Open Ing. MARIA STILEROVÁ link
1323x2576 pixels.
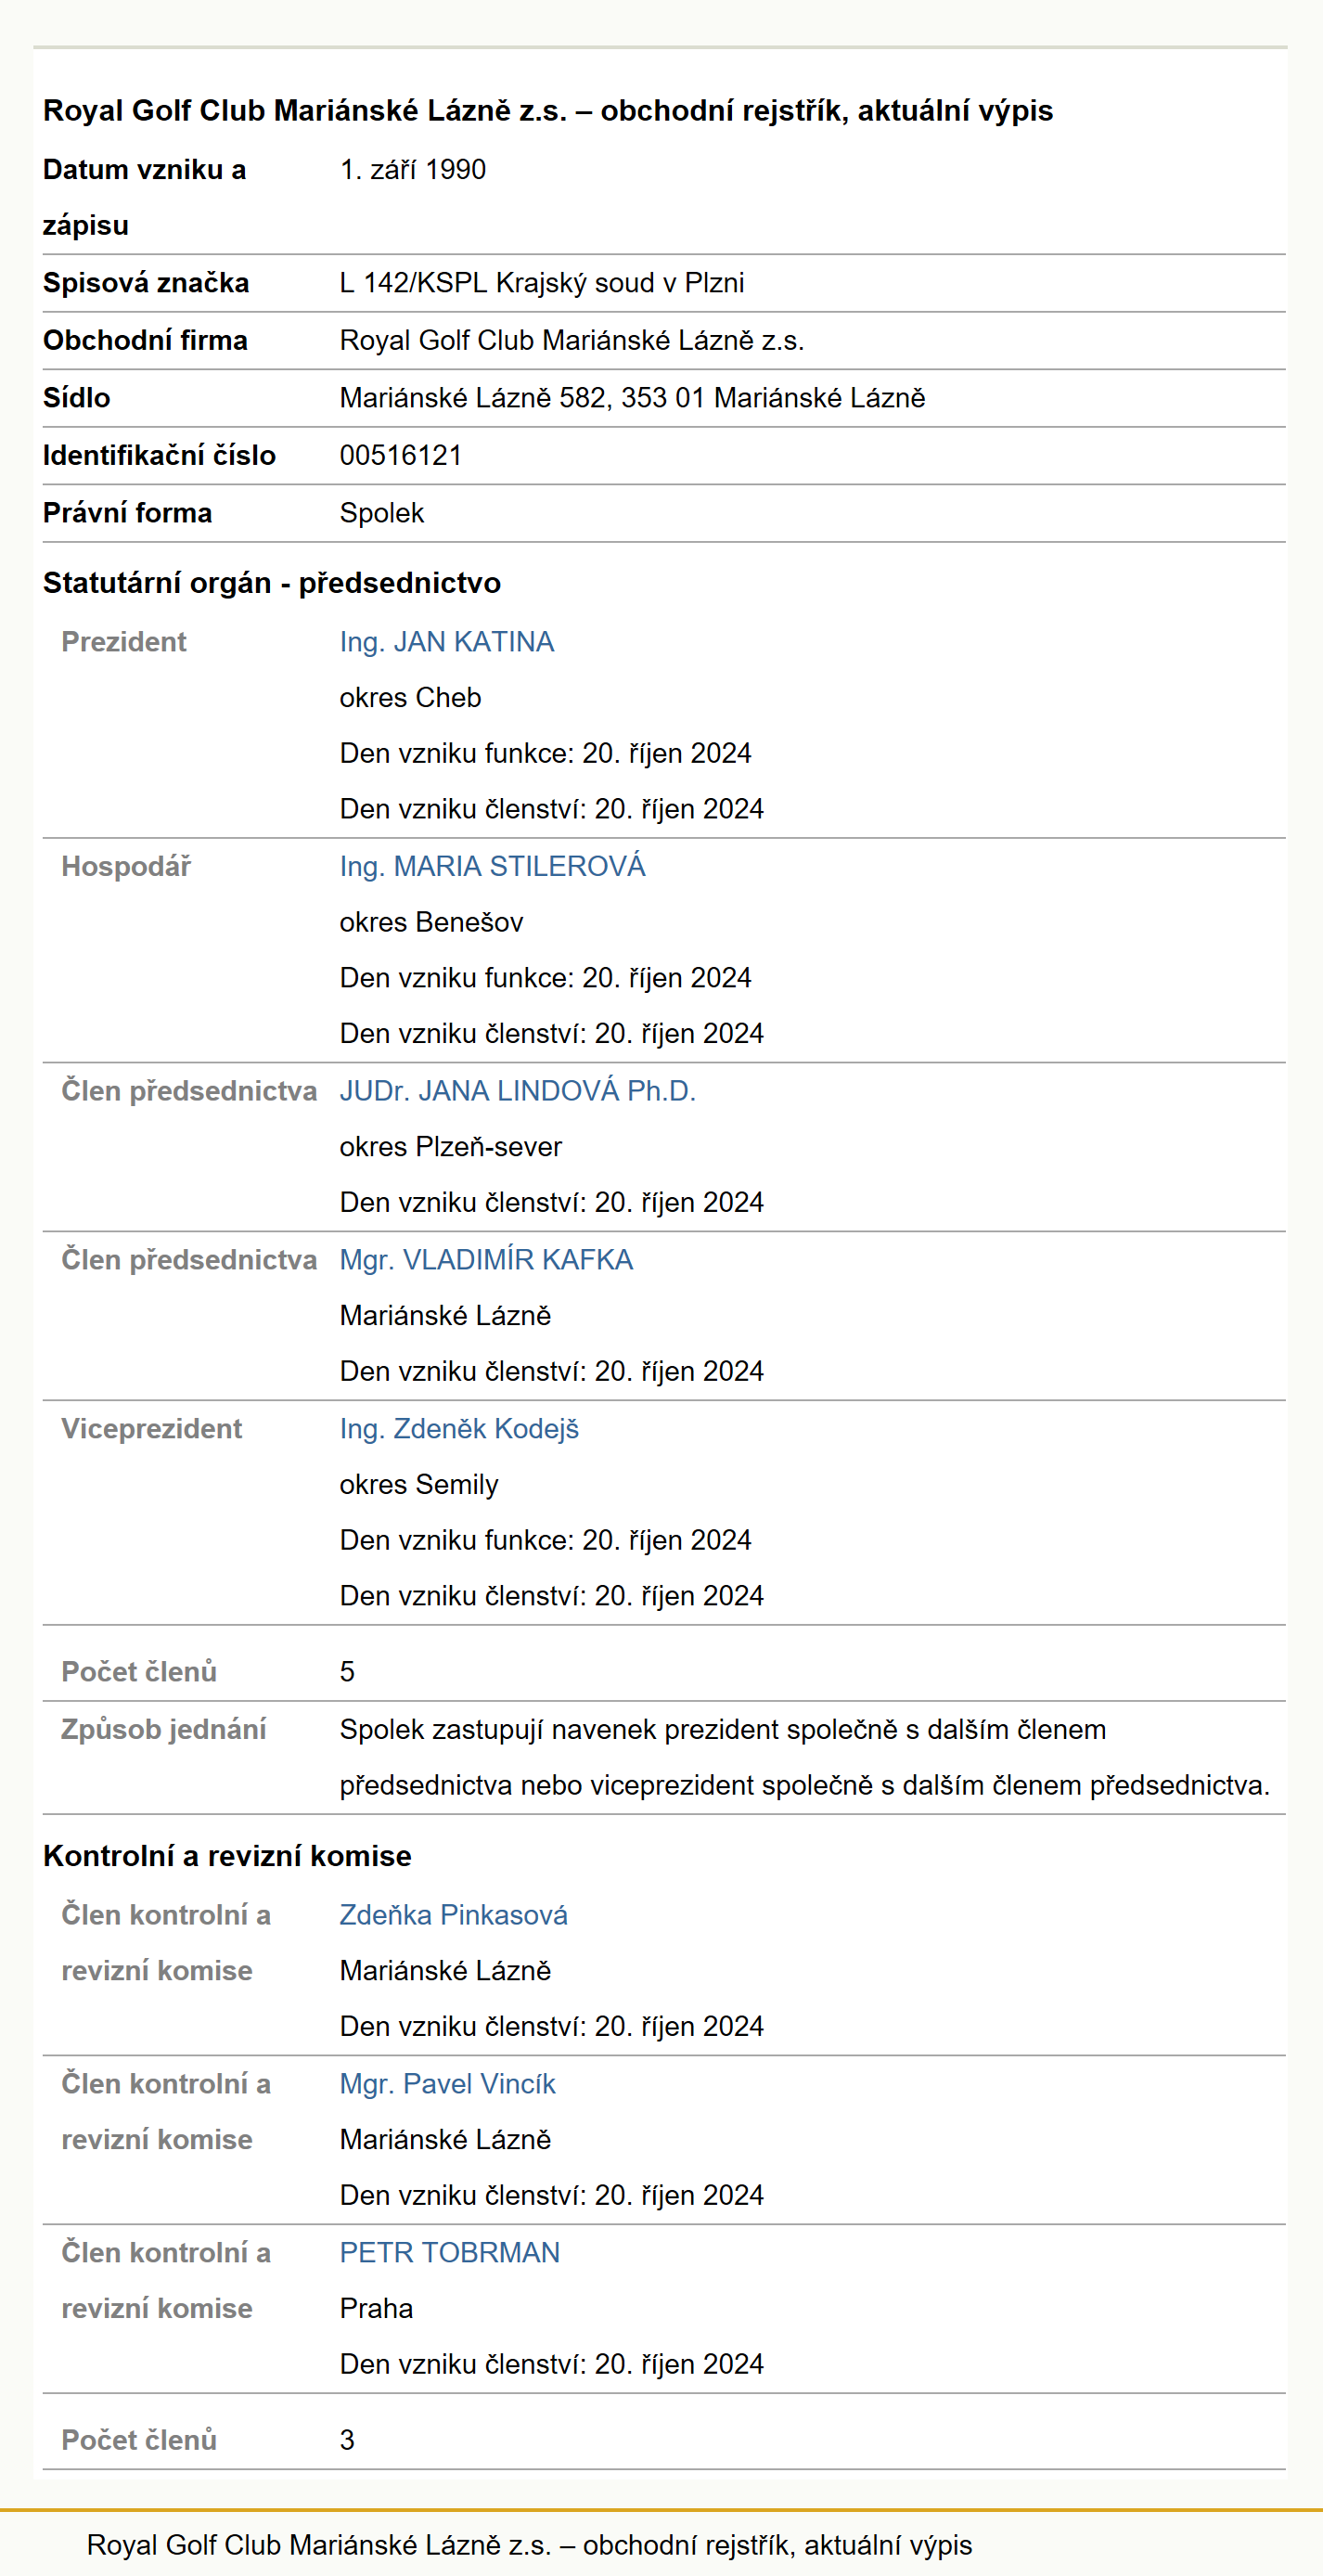coord(492,866)
